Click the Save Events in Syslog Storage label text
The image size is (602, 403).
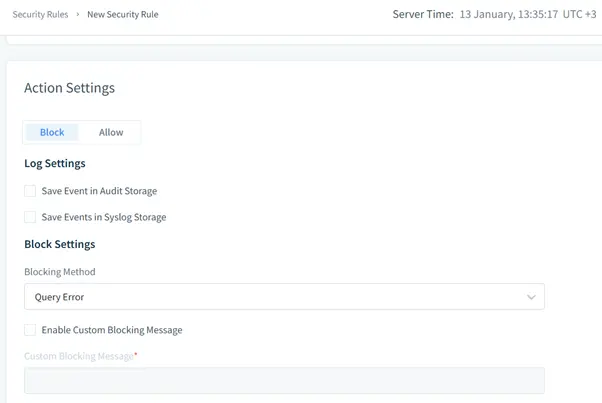coord(104,217)
